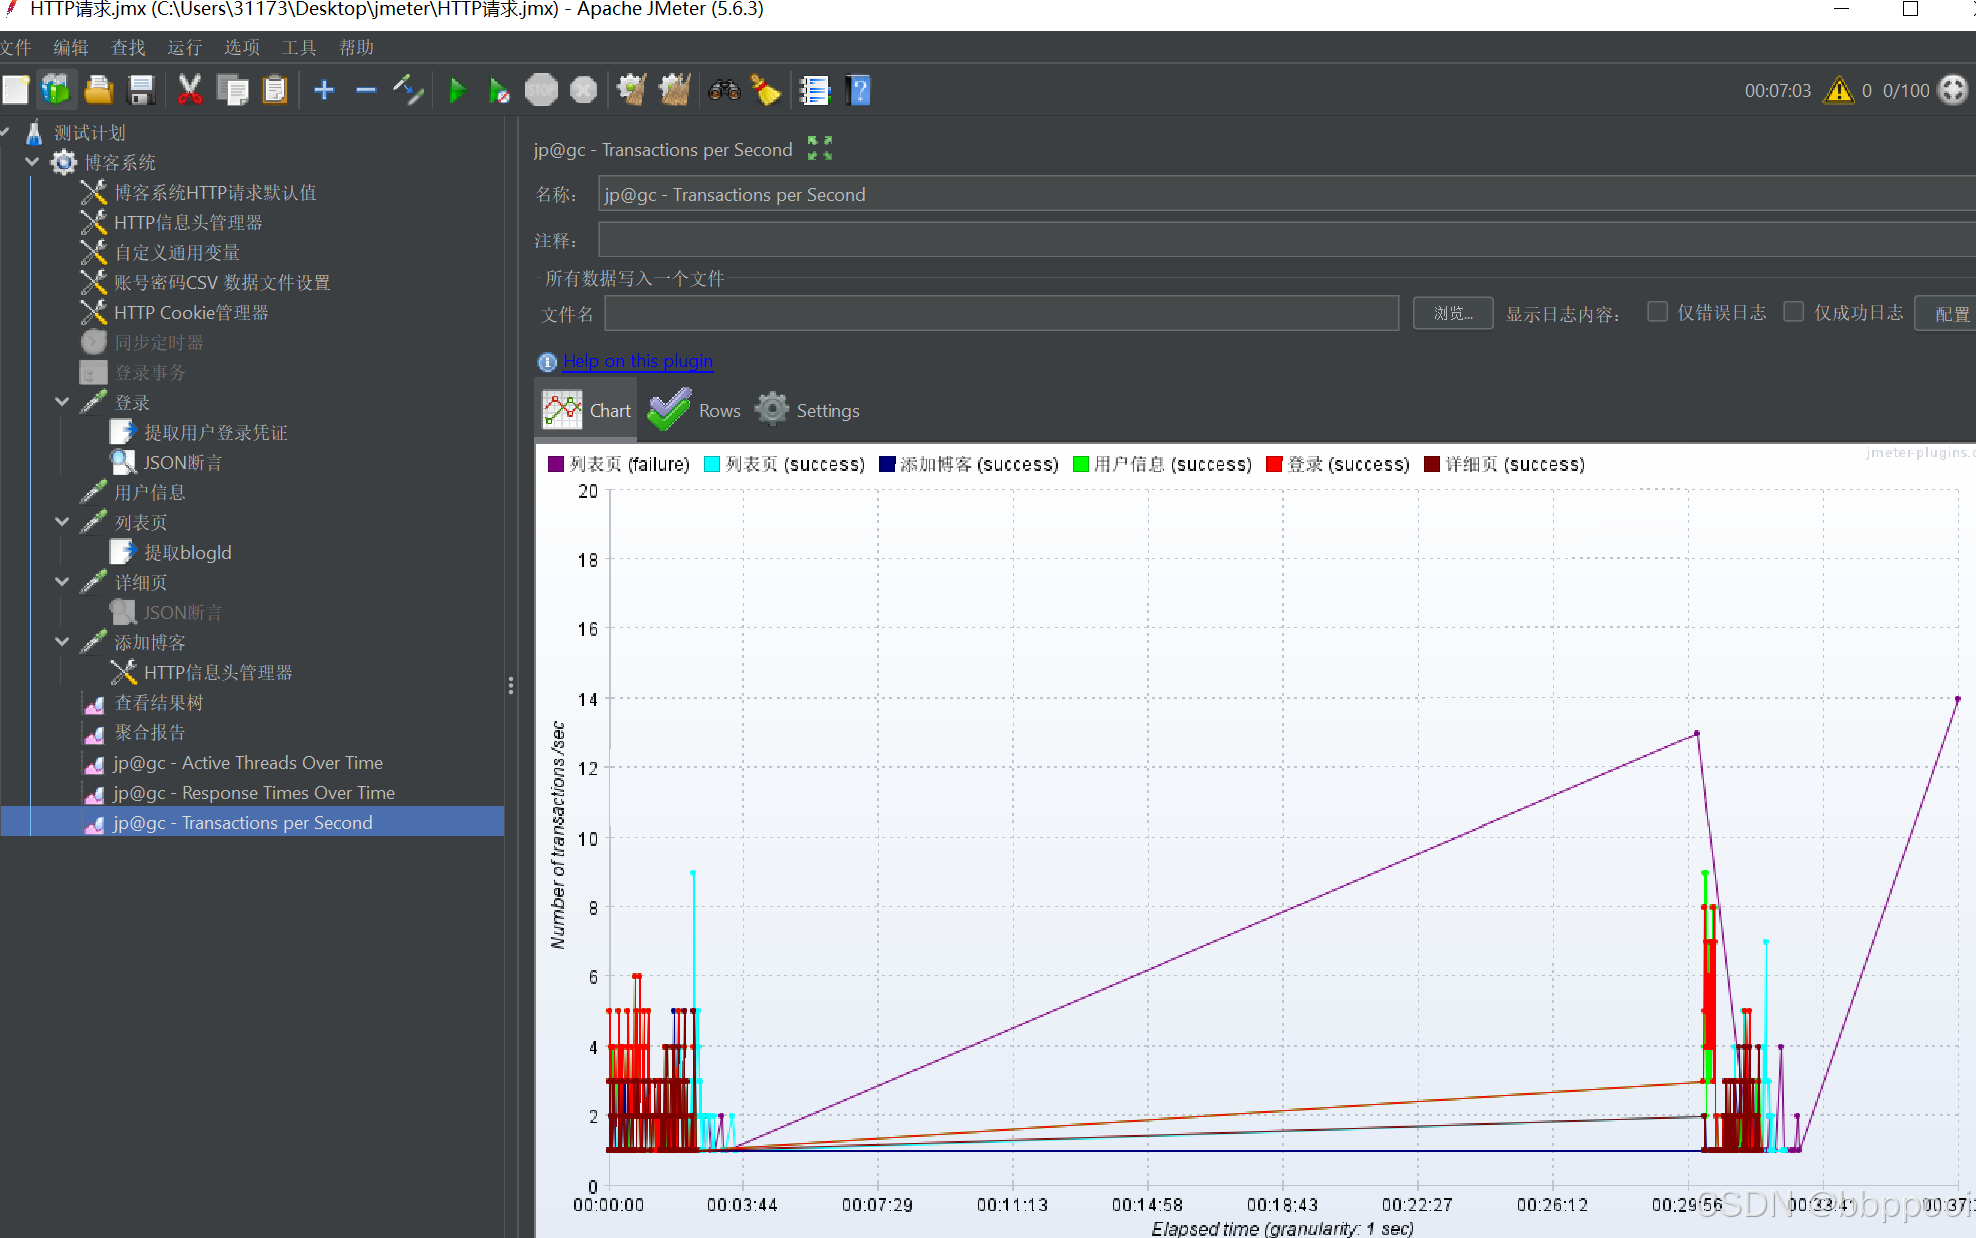Click the Function helper list icon
1976x1238 pixels.
click(815, 91)
